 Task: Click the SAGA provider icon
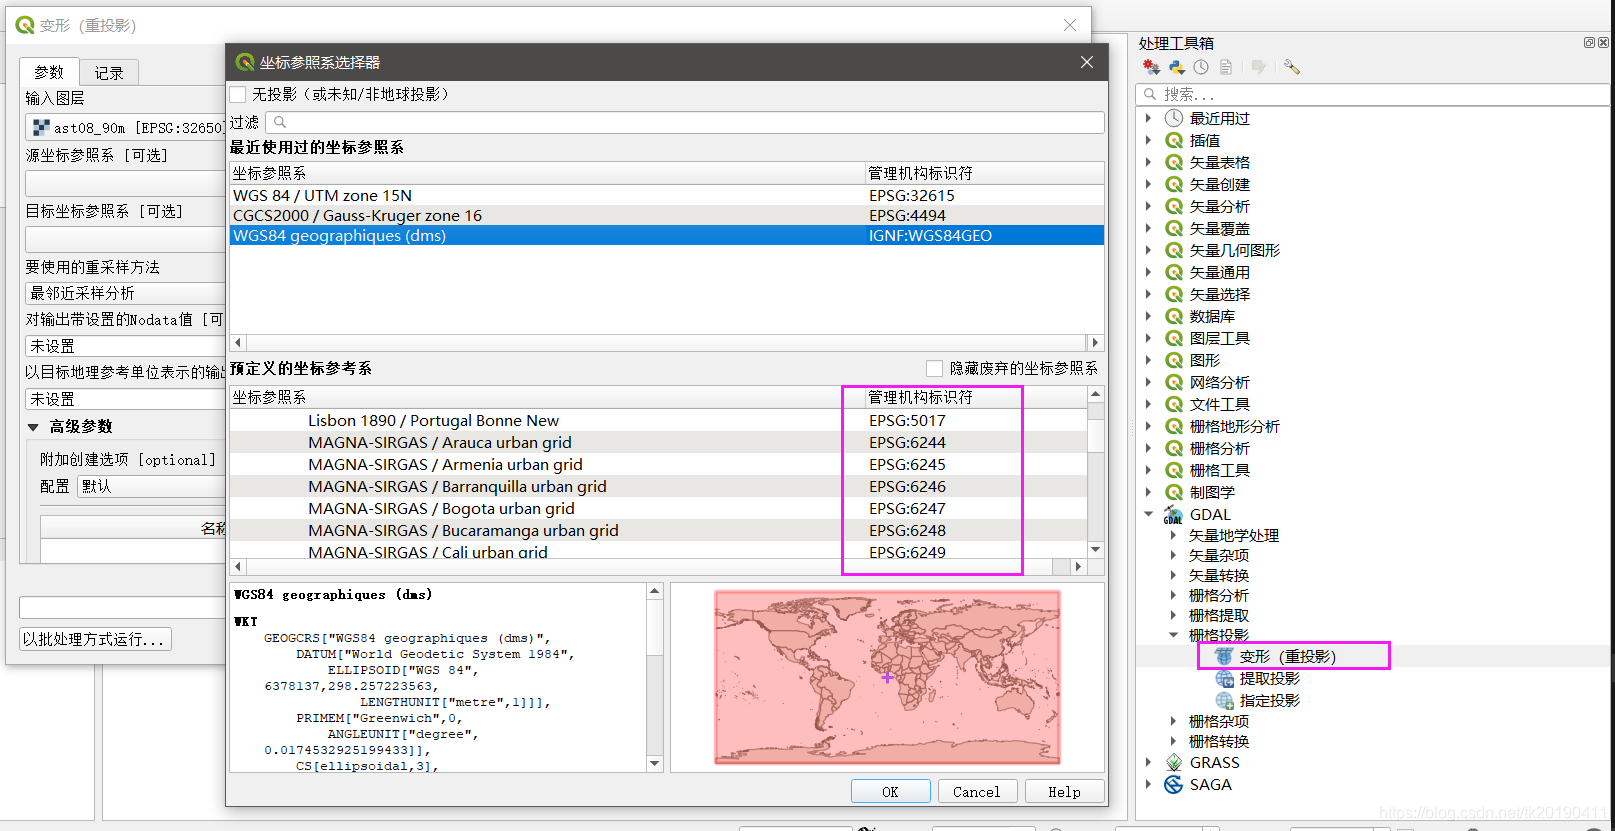click(x=1174, y=784)
